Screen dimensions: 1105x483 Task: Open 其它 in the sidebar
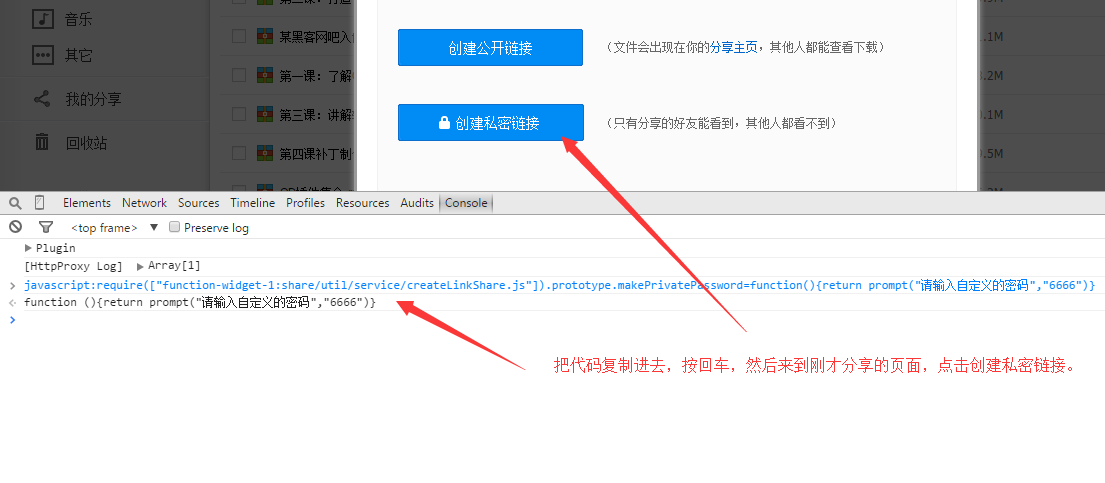[78, 55]
